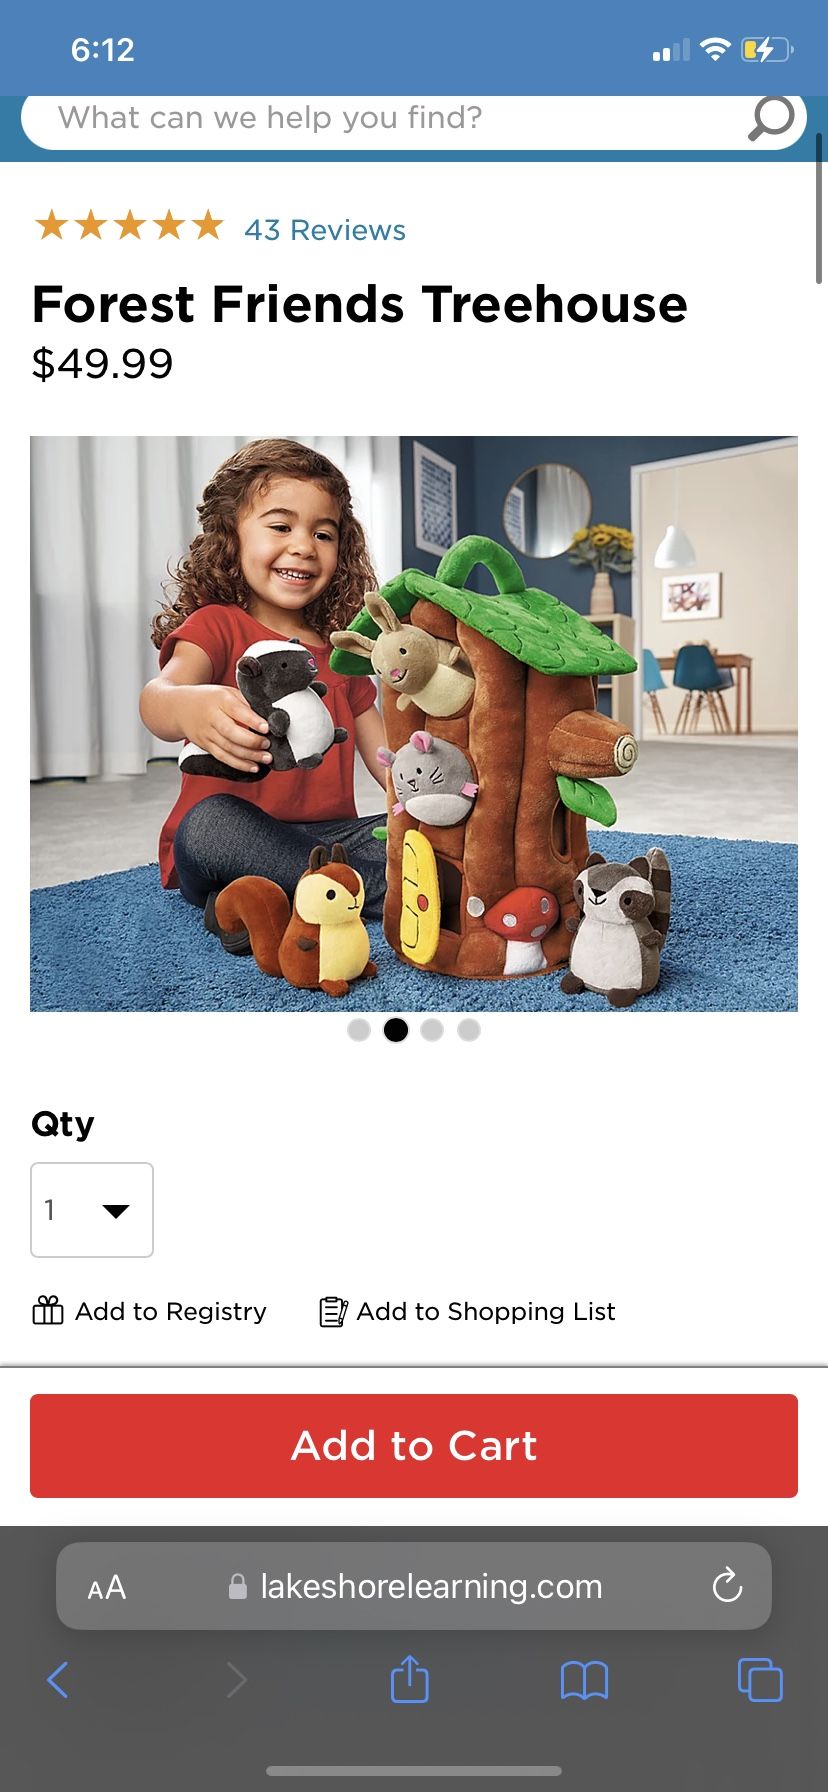828x1792 pixels.
Task: Click the Add to Shopping List text
Action: coord(486,1311)
